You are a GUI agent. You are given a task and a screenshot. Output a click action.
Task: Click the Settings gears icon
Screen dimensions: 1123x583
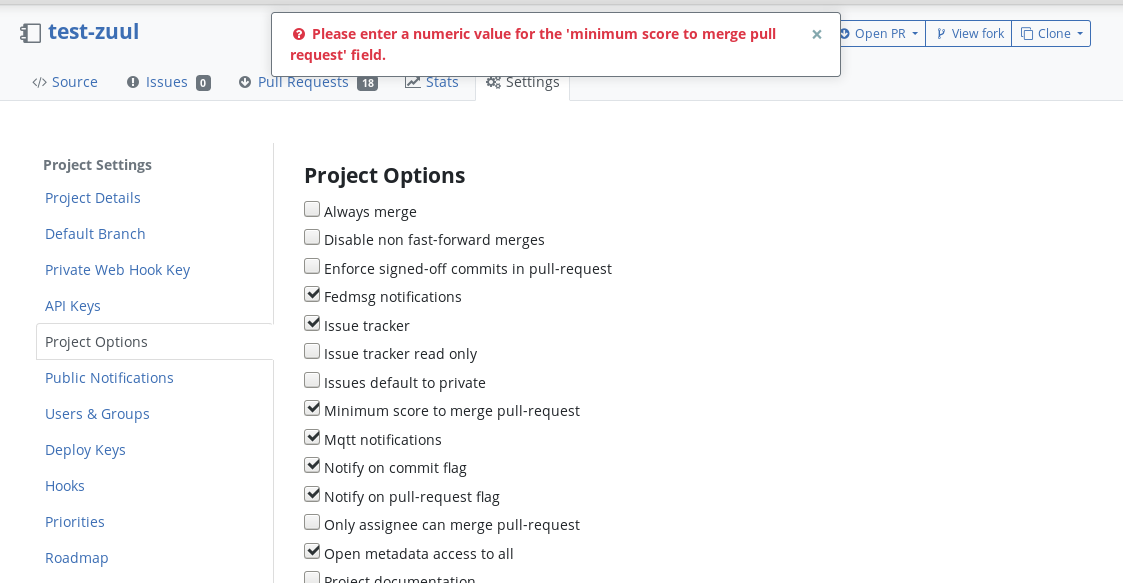(493, 82)
